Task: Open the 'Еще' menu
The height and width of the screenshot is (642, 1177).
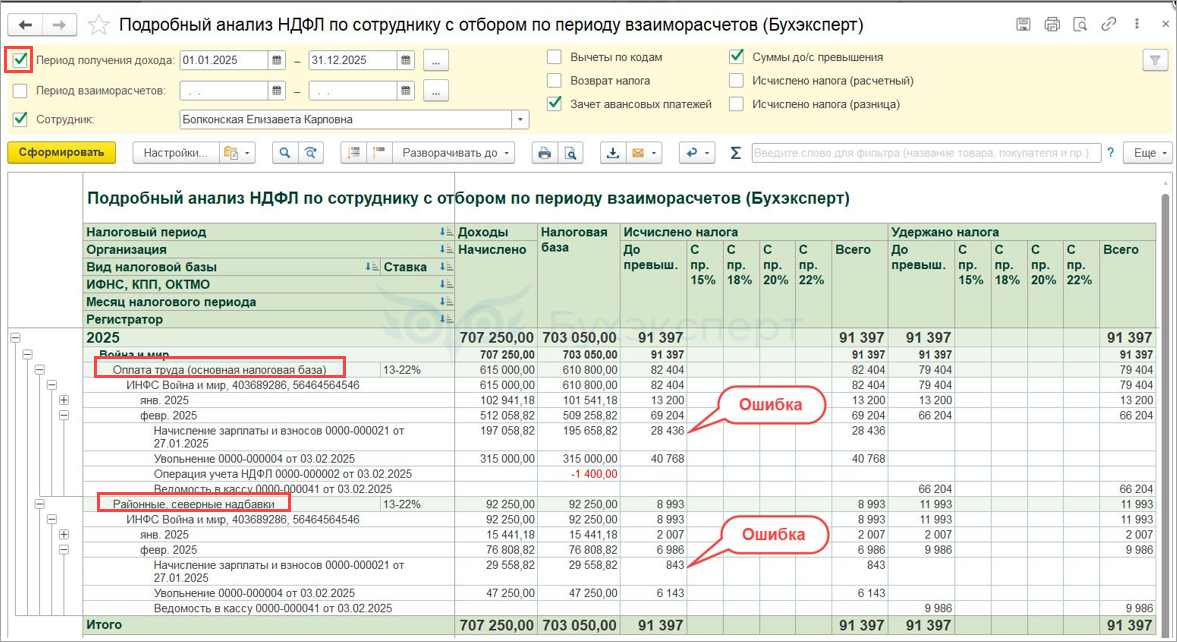Action: point(1145,153)
